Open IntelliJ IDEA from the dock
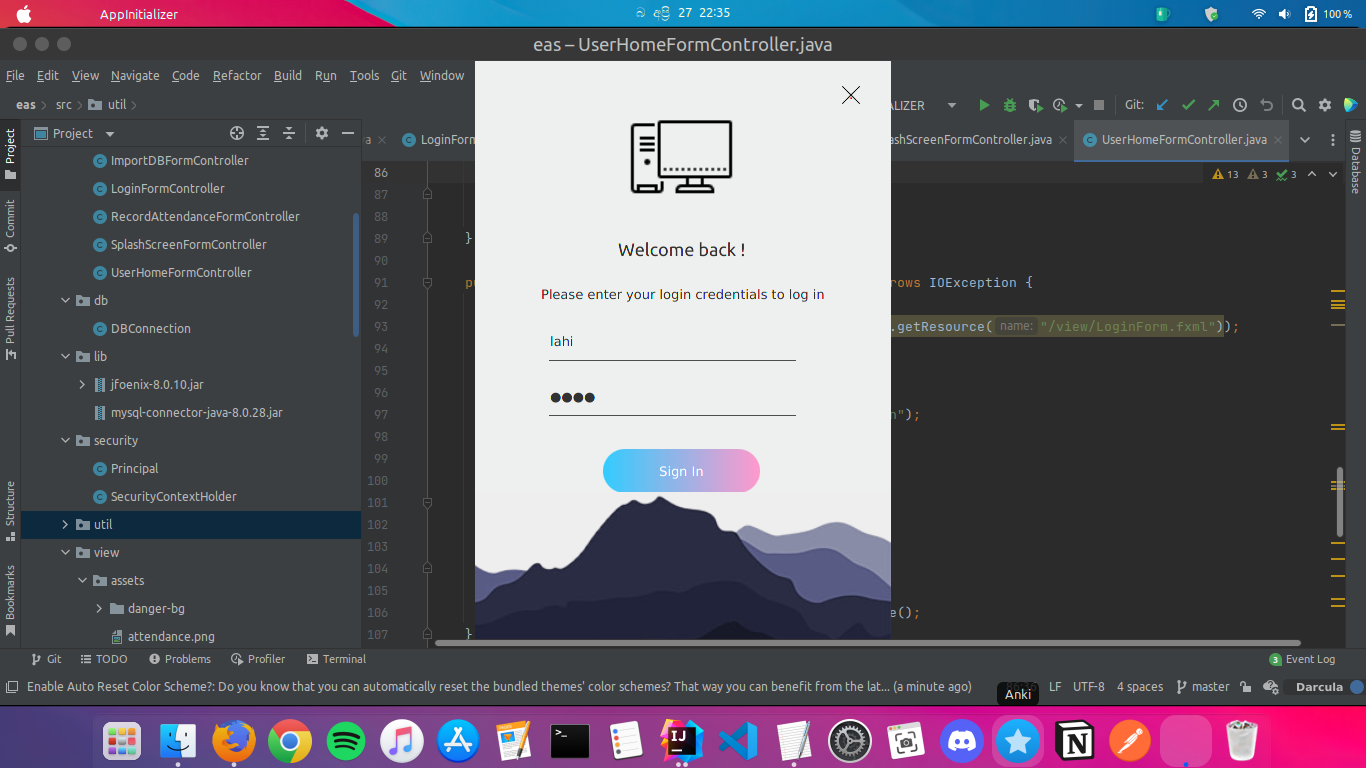Screen dimensions: 1366x768 681,741
